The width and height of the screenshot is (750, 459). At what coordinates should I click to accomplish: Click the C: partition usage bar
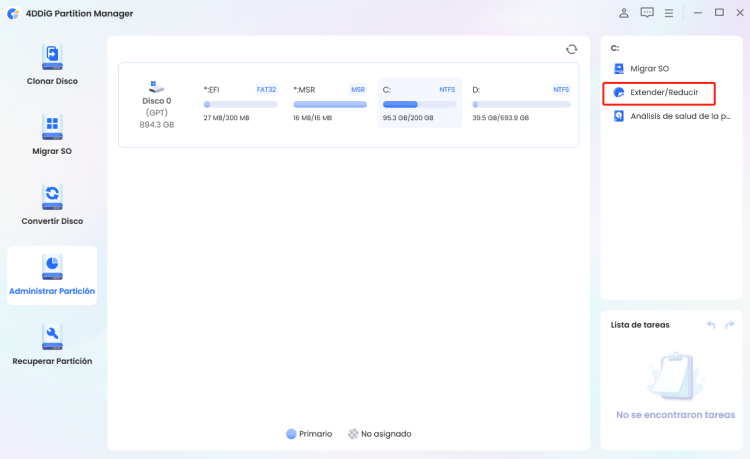[419, 104]
